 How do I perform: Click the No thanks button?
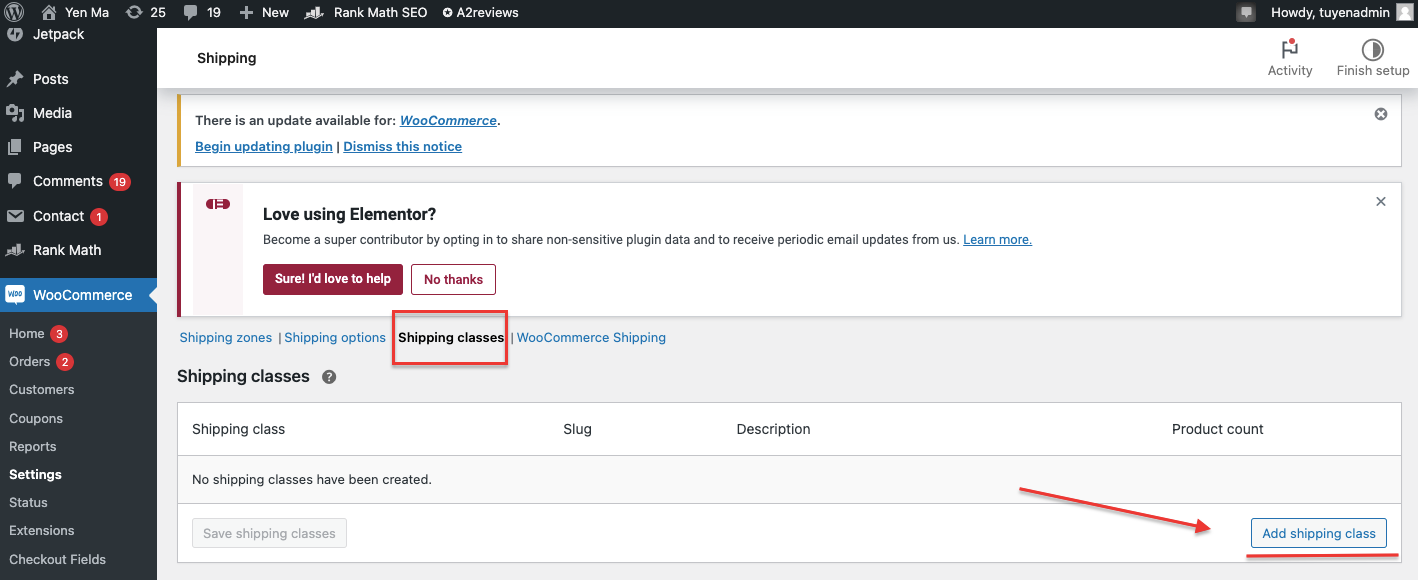pos(453,279)
